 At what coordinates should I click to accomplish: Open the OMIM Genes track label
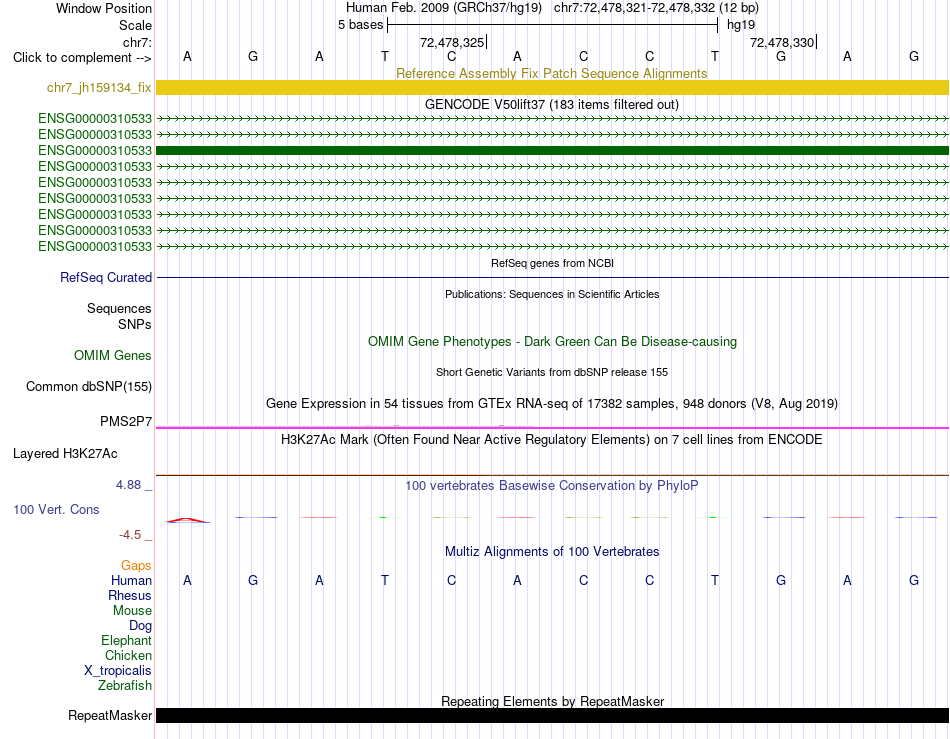tap(112, 356)
